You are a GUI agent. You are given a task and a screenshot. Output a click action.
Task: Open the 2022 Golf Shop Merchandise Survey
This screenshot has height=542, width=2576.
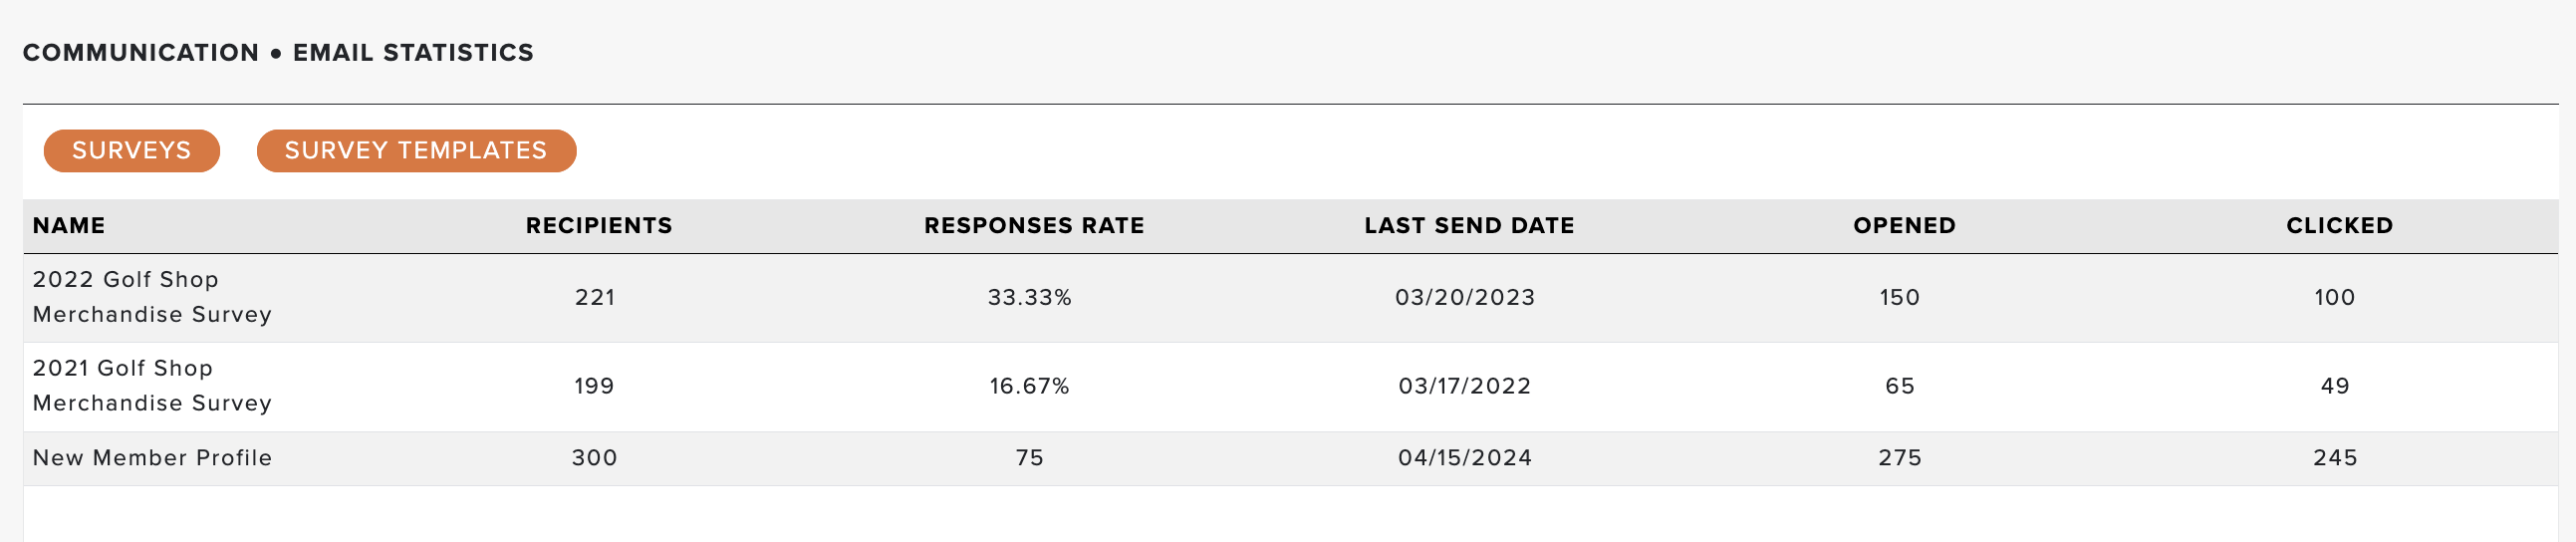[152, 297]
